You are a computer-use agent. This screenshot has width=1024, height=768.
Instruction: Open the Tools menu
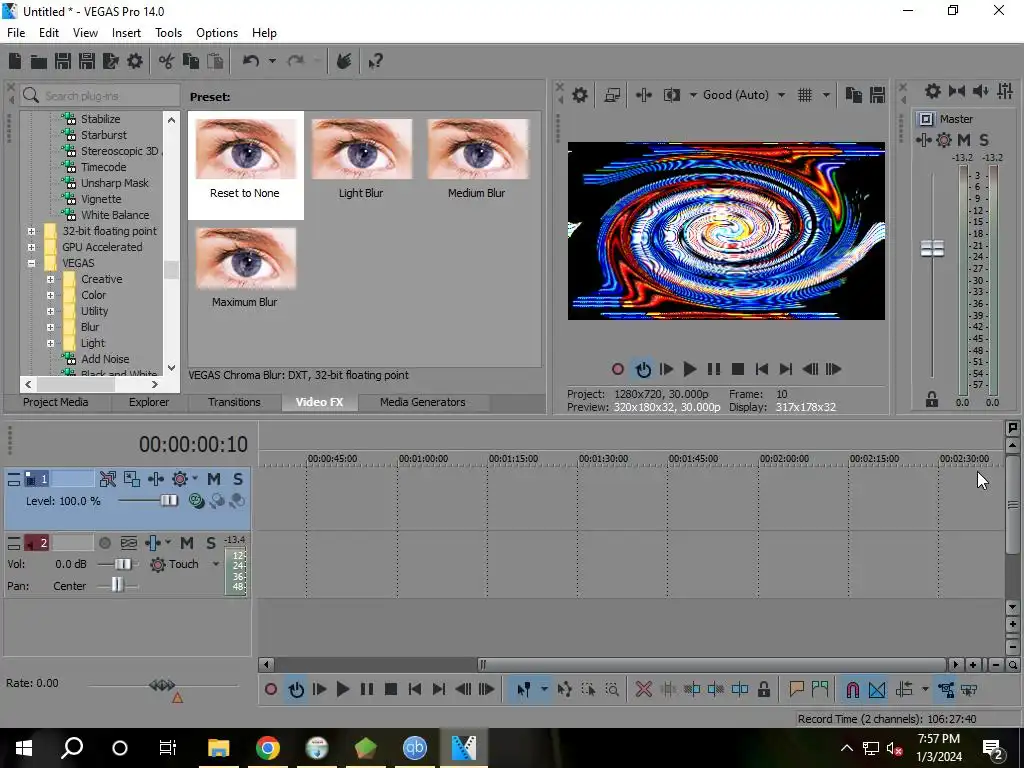tap(168, 33)
